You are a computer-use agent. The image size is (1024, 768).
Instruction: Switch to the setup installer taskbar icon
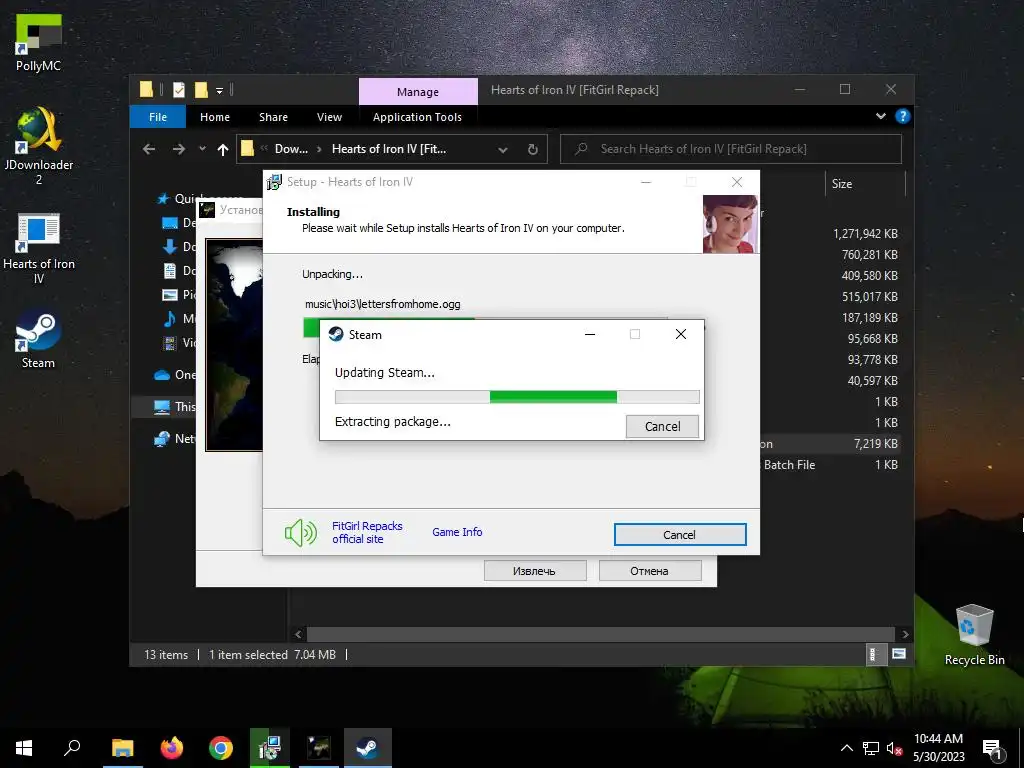269,748
